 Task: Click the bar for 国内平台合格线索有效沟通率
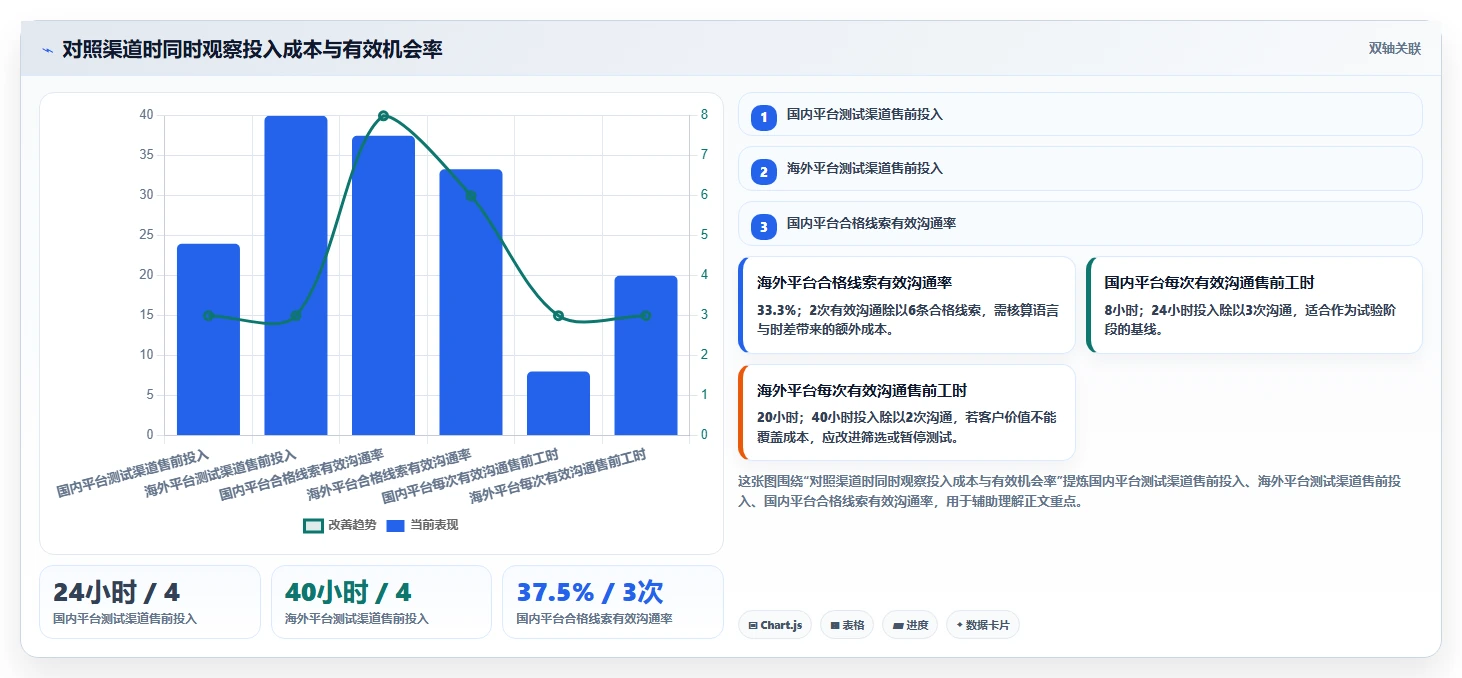coord(383,285)
